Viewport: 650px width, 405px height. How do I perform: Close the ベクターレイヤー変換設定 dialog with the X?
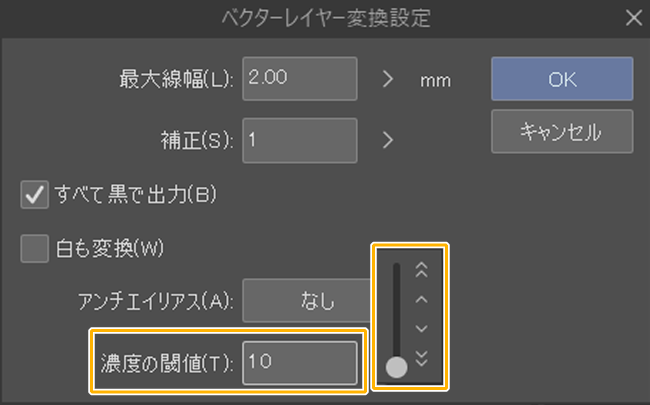pyautogui.click(x=632, y=17)
